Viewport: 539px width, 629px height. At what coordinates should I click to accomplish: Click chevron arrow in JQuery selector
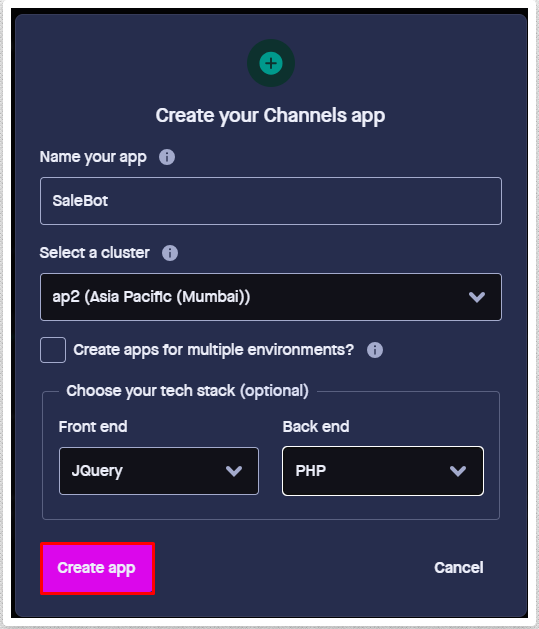[234, 471]
